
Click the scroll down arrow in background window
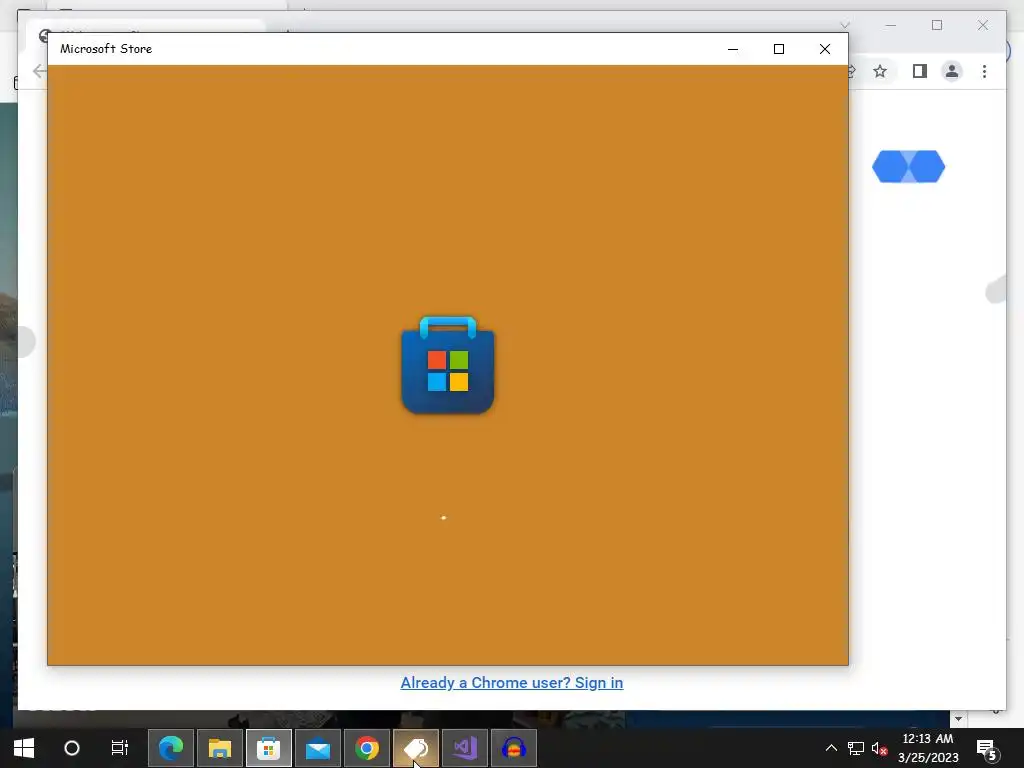(958, 719)
